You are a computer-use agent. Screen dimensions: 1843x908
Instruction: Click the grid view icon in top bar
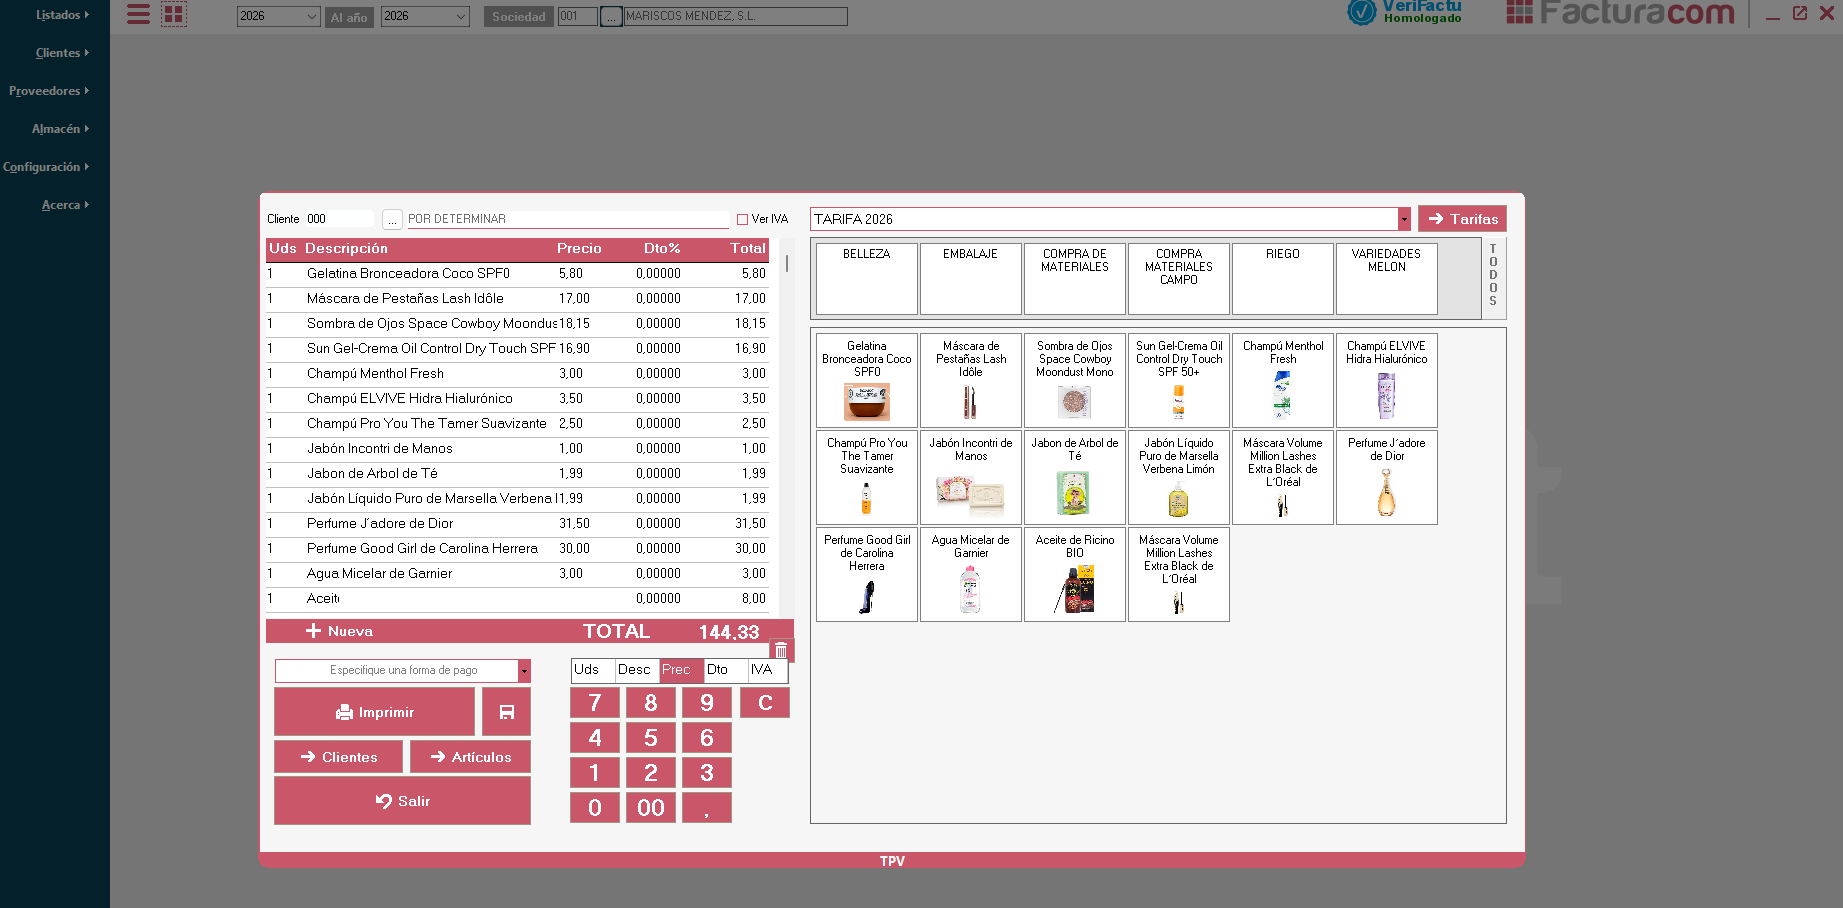(174, 14)
